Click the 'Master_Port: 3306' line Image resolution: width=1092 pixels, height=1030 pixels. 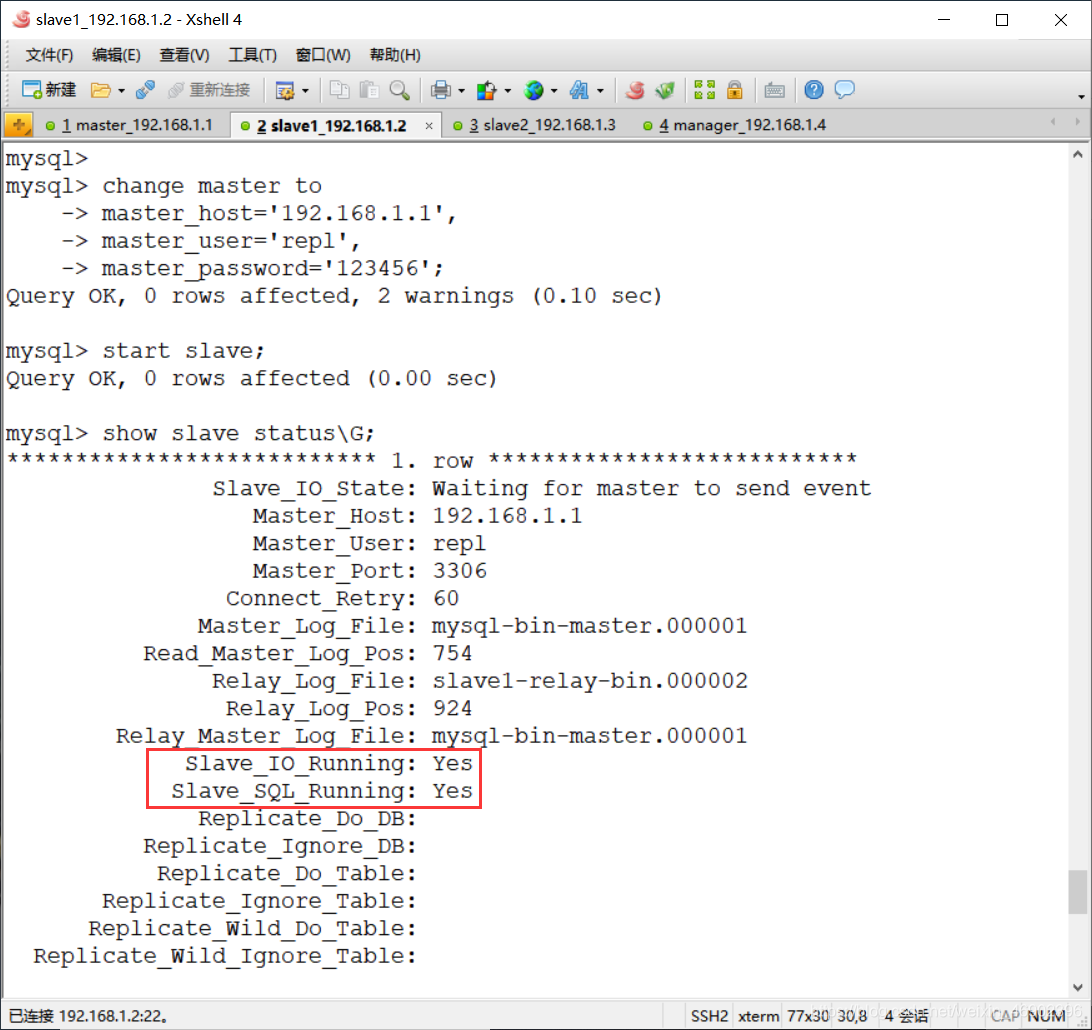pyautogui.click(x=369, y=571)
